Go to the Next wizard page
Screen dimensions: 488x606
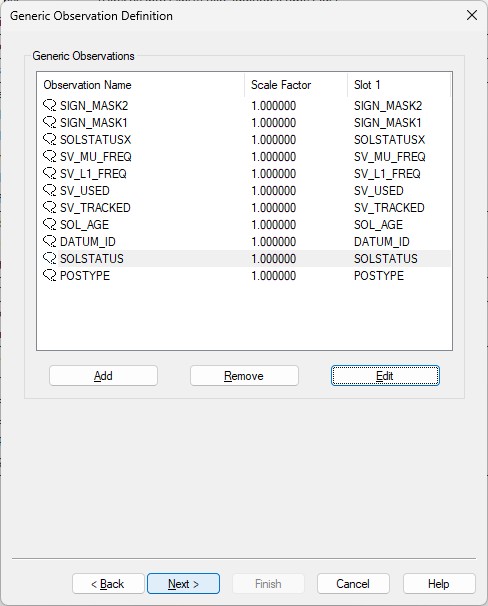184,584
